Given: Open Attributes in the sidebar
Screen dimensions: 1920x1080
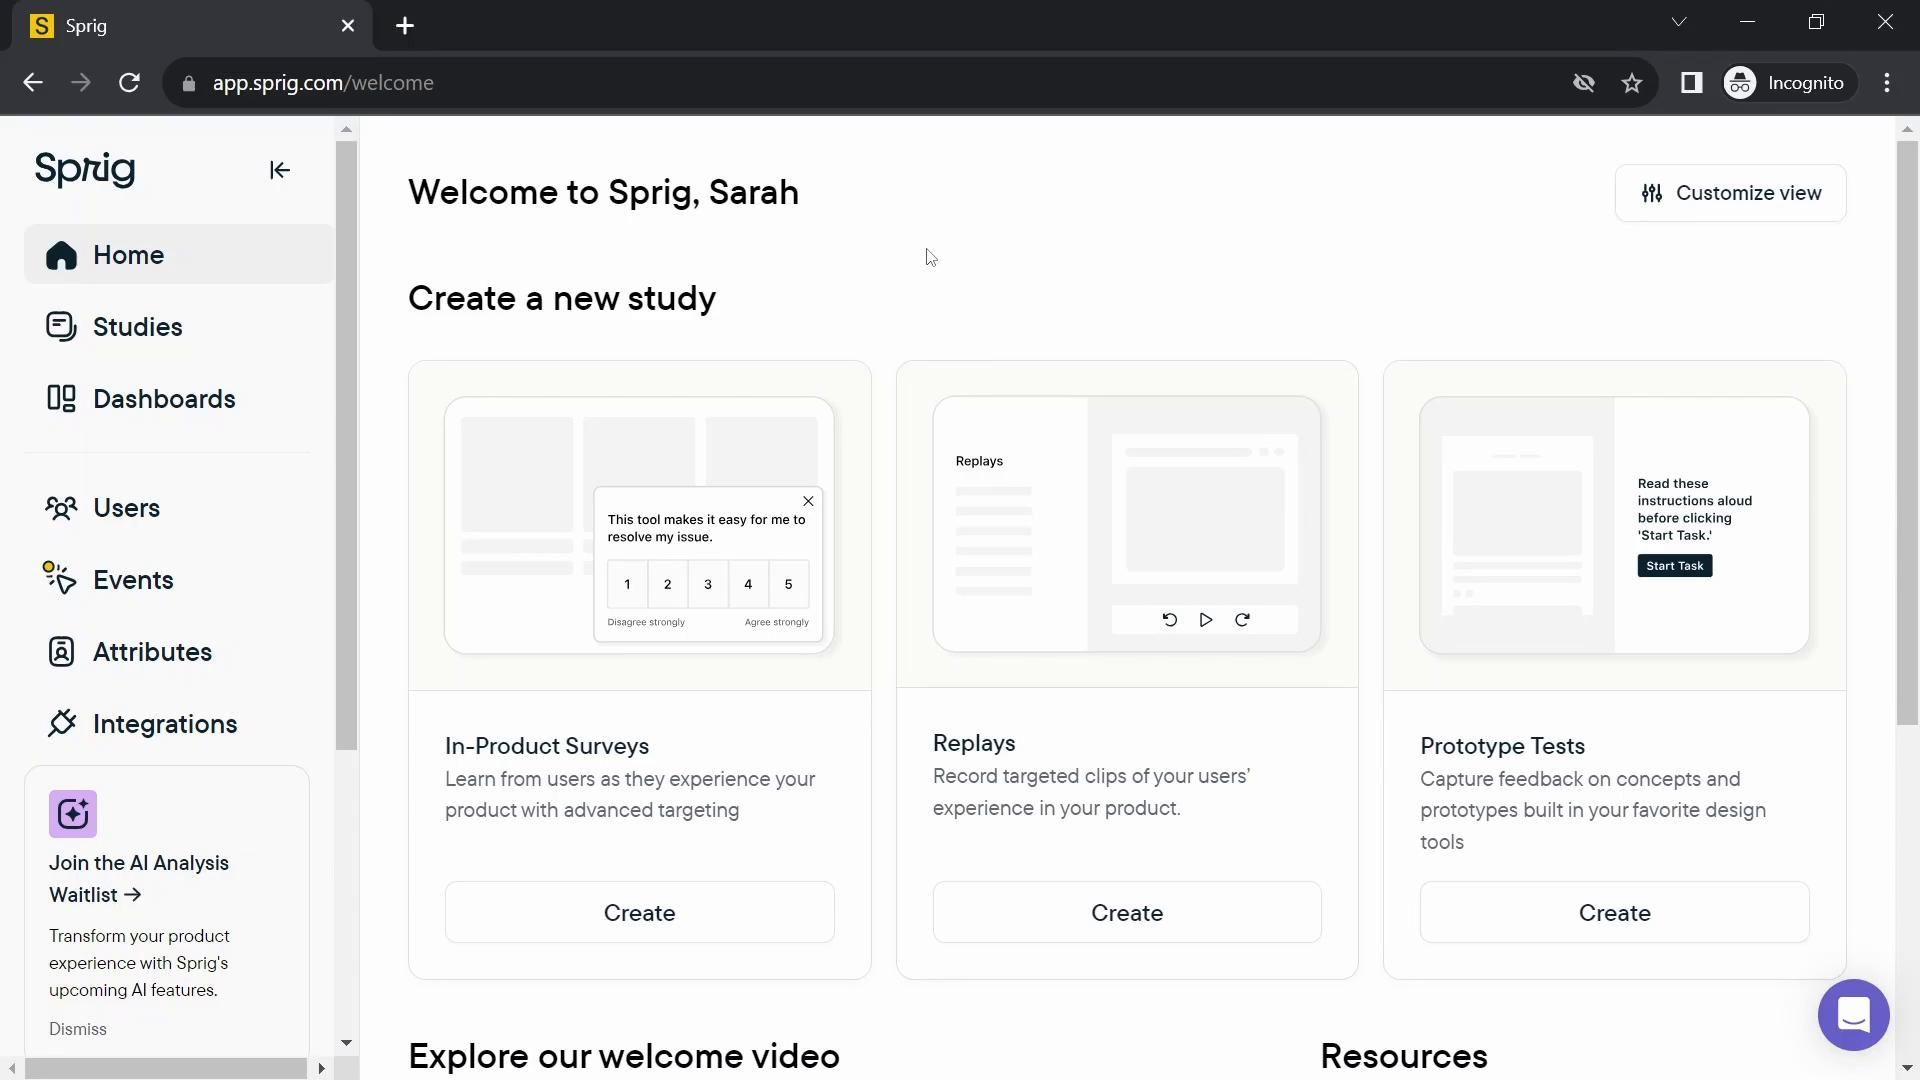Looking at the screenshot, I should tap(152, 652).
